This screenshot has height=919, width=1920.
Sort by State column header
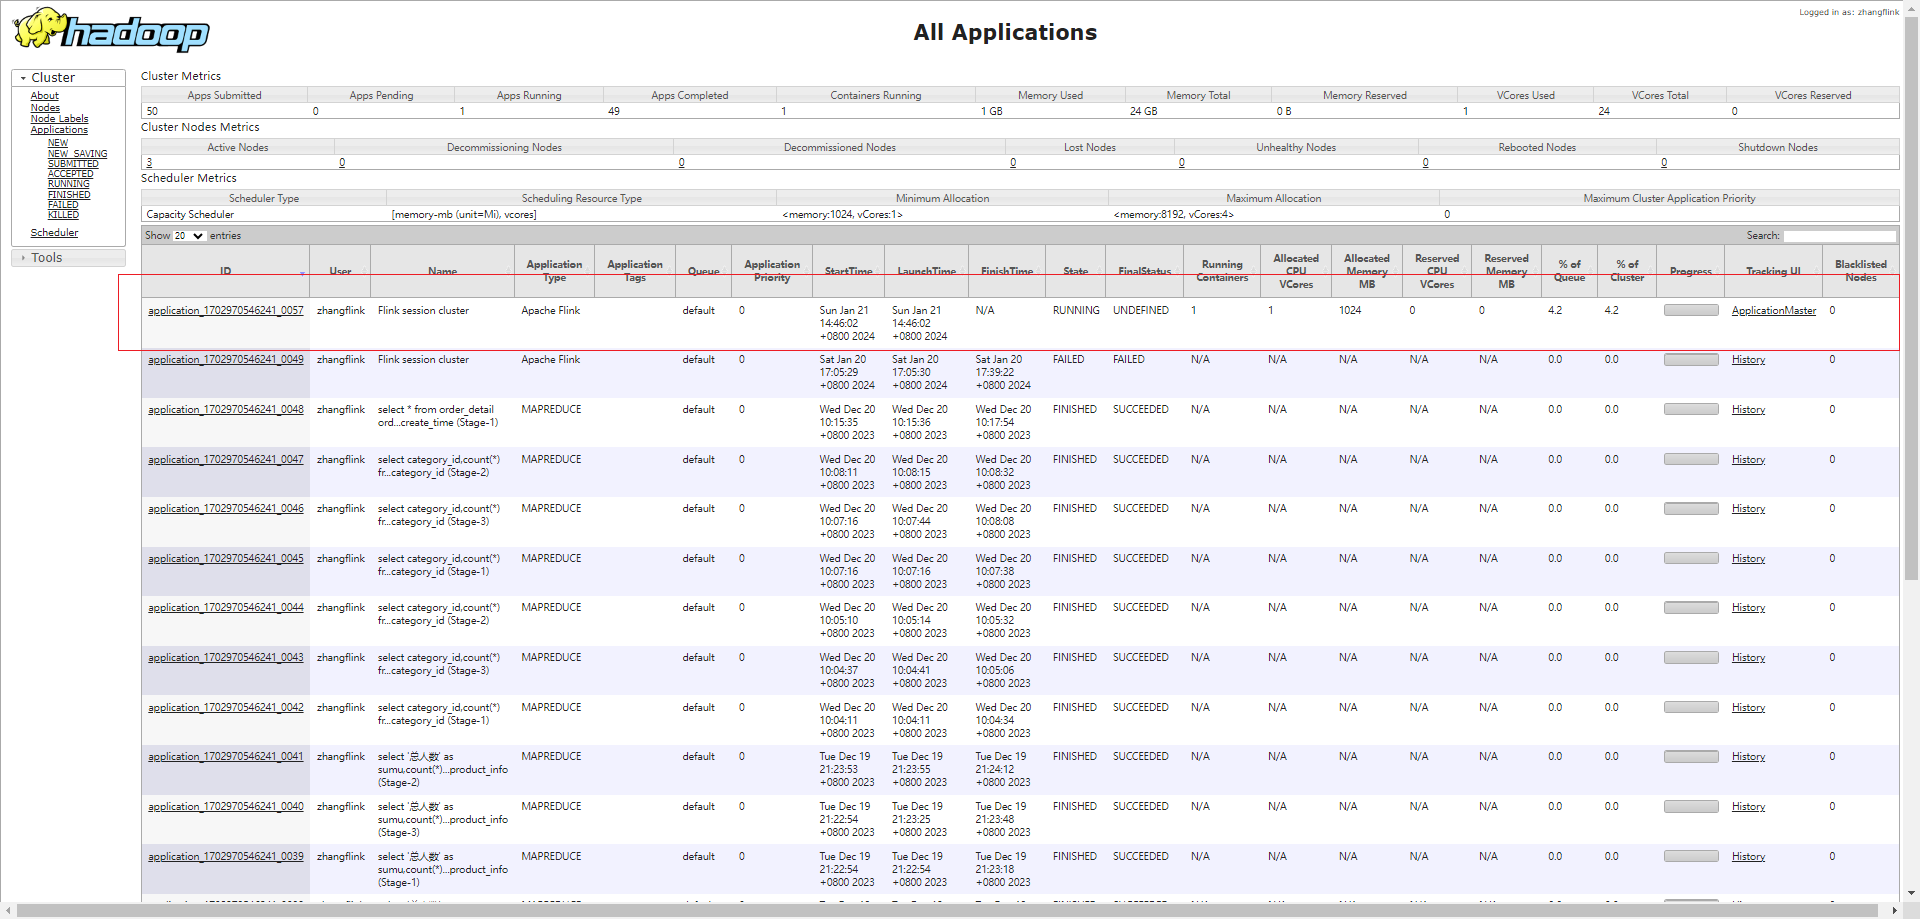click(x=1075, y=271)
